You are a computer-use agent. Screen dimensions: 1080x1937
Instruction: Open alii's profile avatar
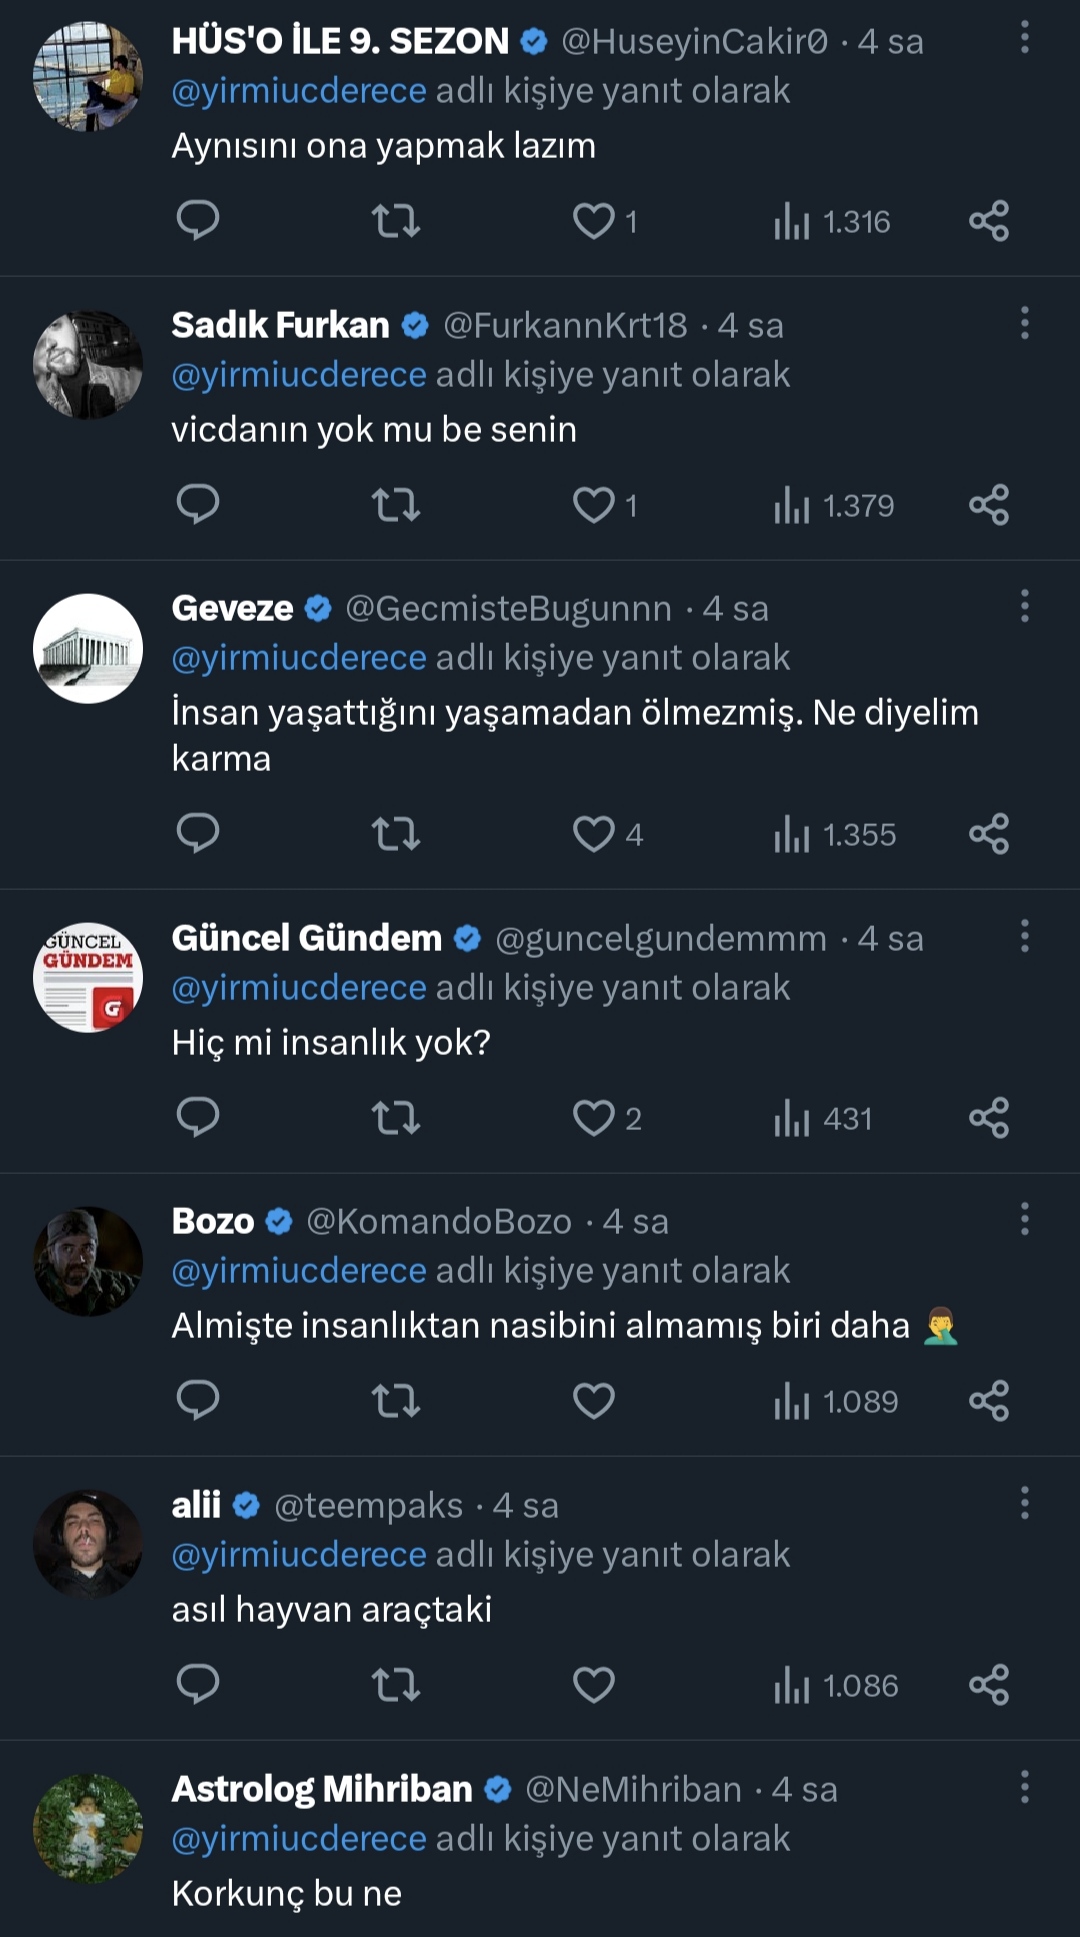pyautogui.click(x=88, y=1544)
